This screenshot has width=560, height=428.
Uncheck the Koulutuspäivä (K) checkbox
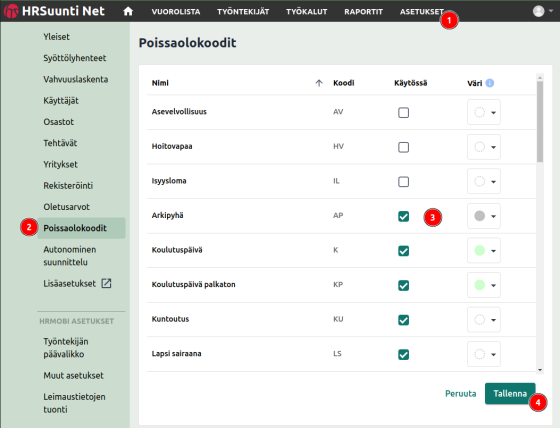(x=403, y=251)
